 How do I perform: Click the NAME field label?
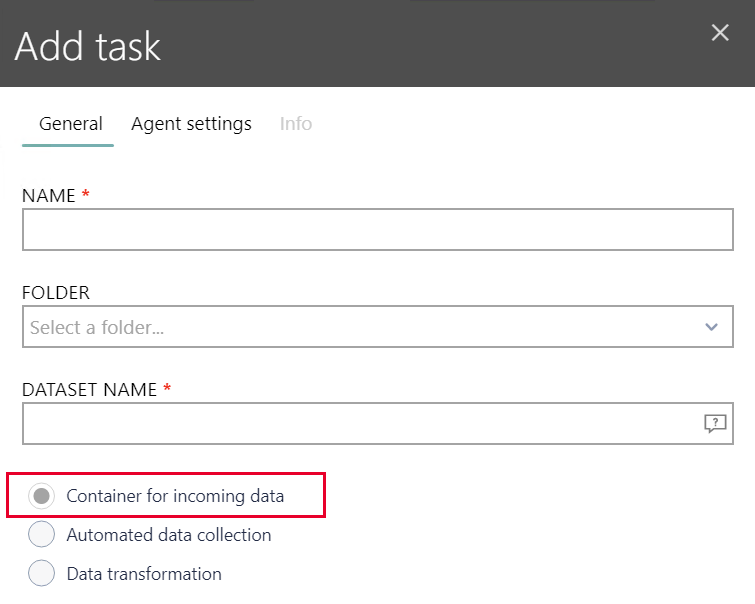[x=49, y=196]
